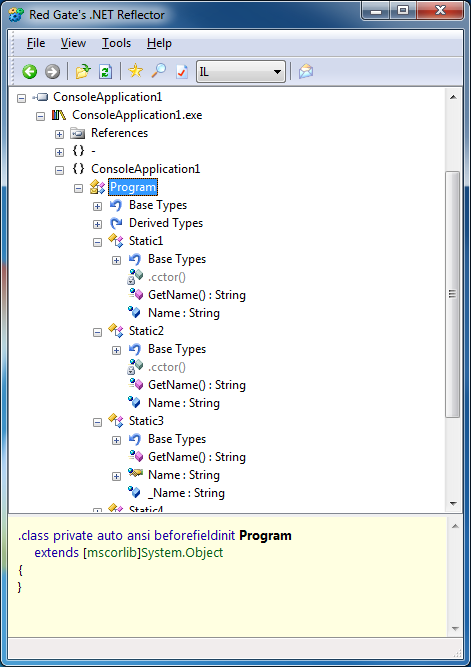
Task: Click the Static2 class icon
Action: 116,331
